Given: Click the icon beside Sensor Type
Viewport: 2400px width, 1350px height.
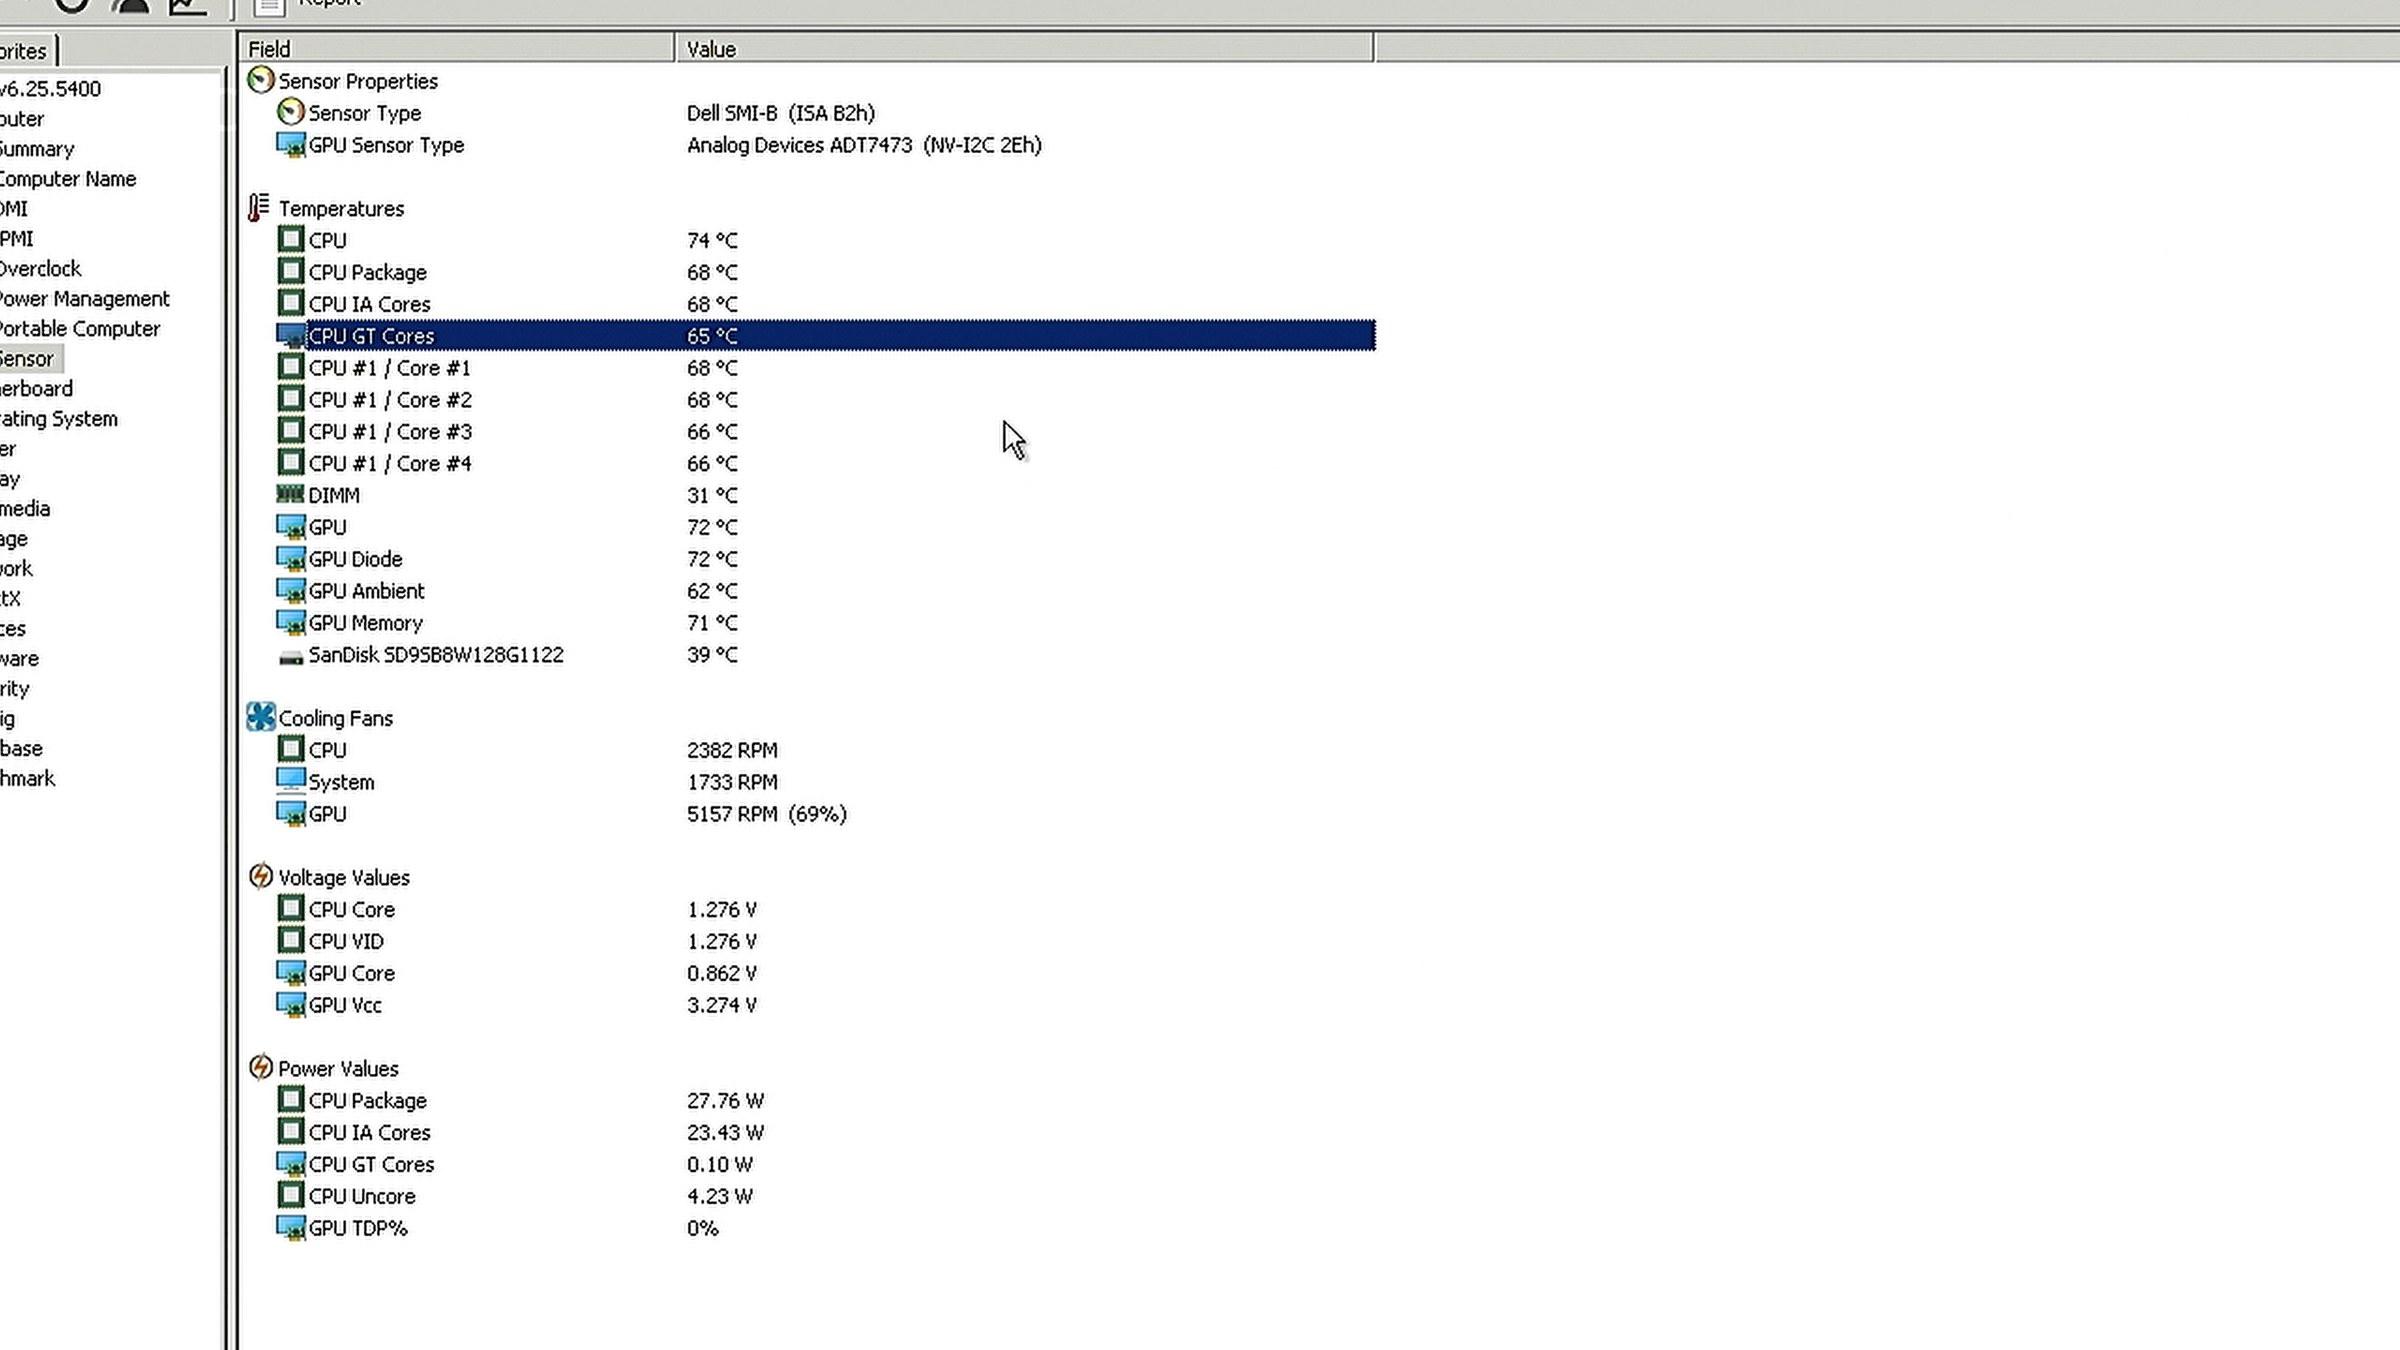Looking at the screenshot, I should pyautogui.click(x=290, y=112).
